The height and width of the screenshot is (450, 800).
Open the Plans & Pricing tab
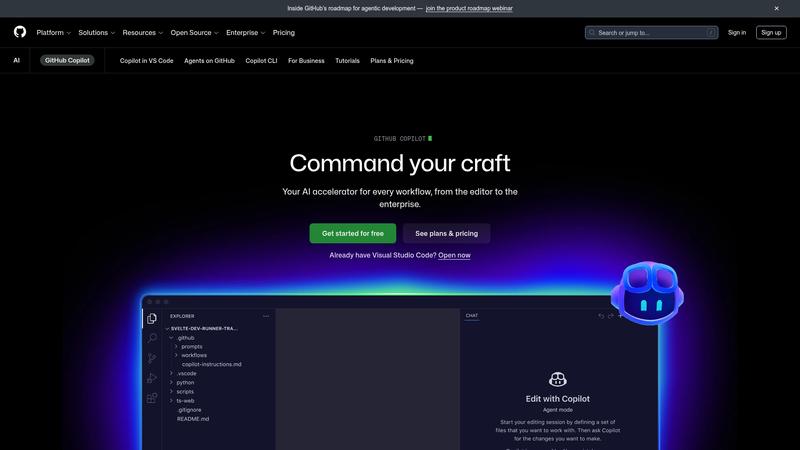point(392,61)
